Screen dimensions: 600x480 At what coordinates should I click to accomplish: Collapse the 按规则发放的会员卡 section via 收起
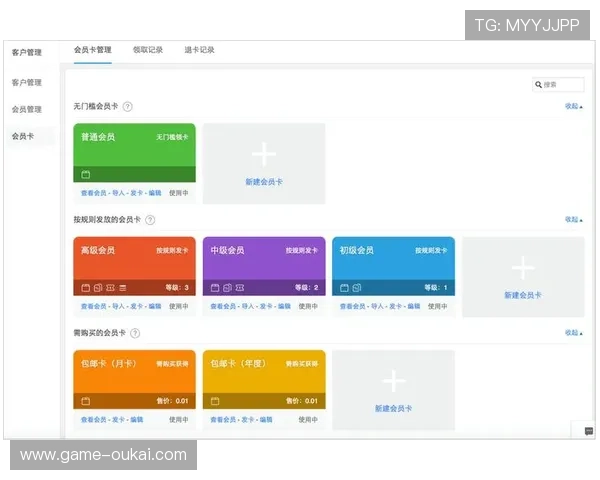pos(574,220)
